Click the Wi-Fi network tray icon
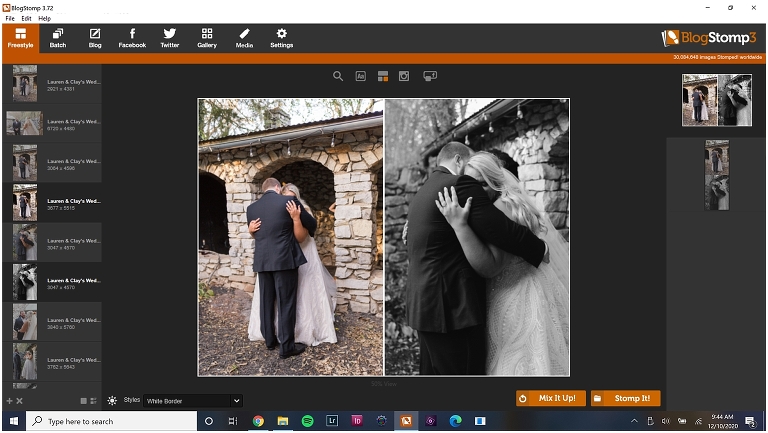This screenshot has height=433, width=768. 698,421
